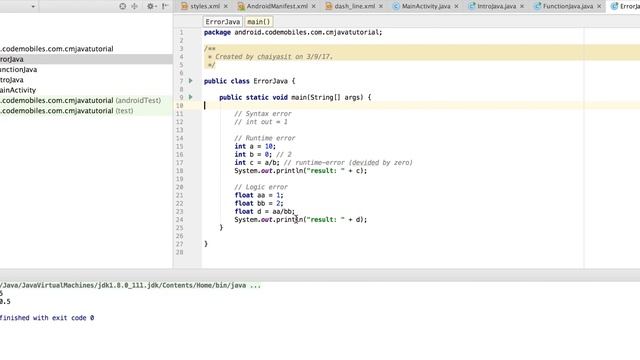Close the dash_line.xml tab
The image size is (640, 360).
(x=380, y=6)
